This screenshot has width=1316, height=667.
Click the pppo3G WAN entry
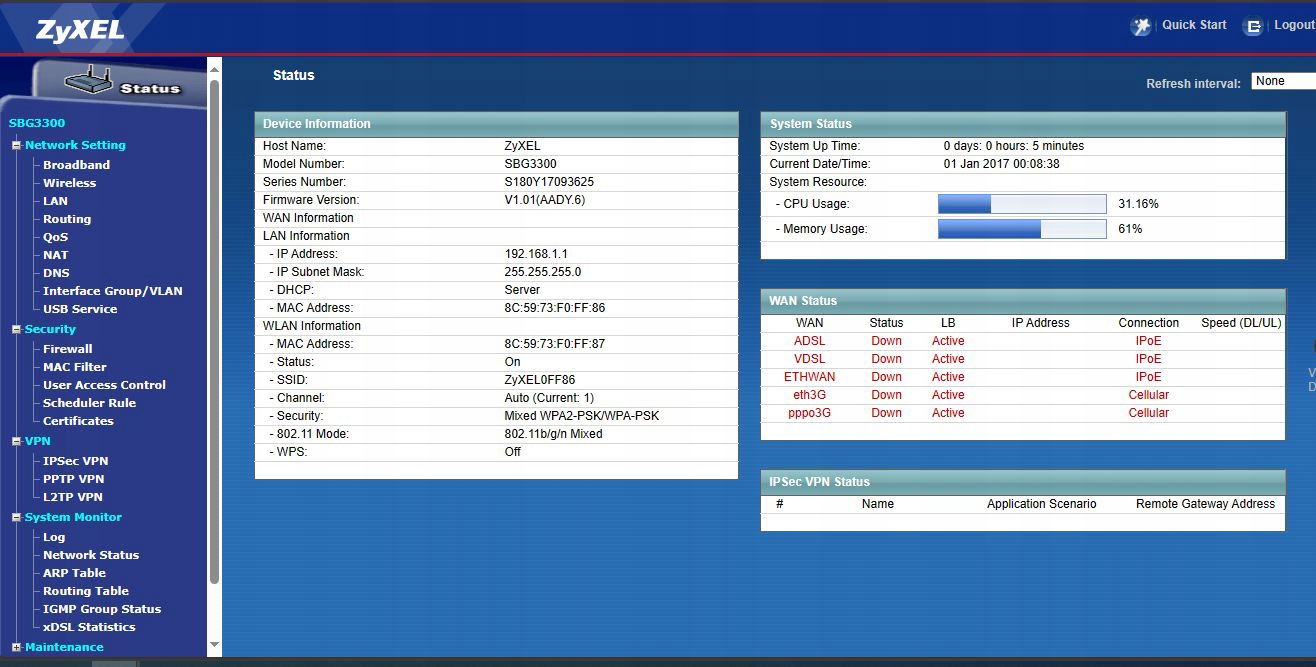tap(810, 413)
